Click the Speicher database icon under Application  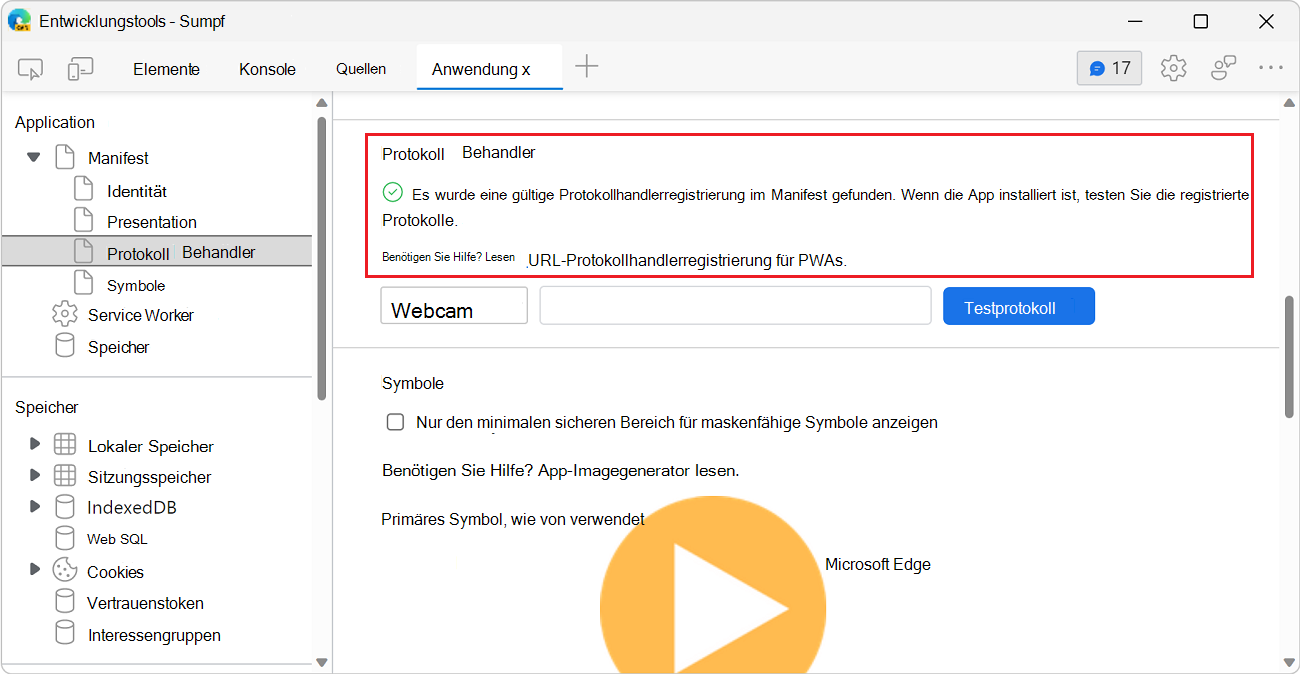(x=64, y=346)
